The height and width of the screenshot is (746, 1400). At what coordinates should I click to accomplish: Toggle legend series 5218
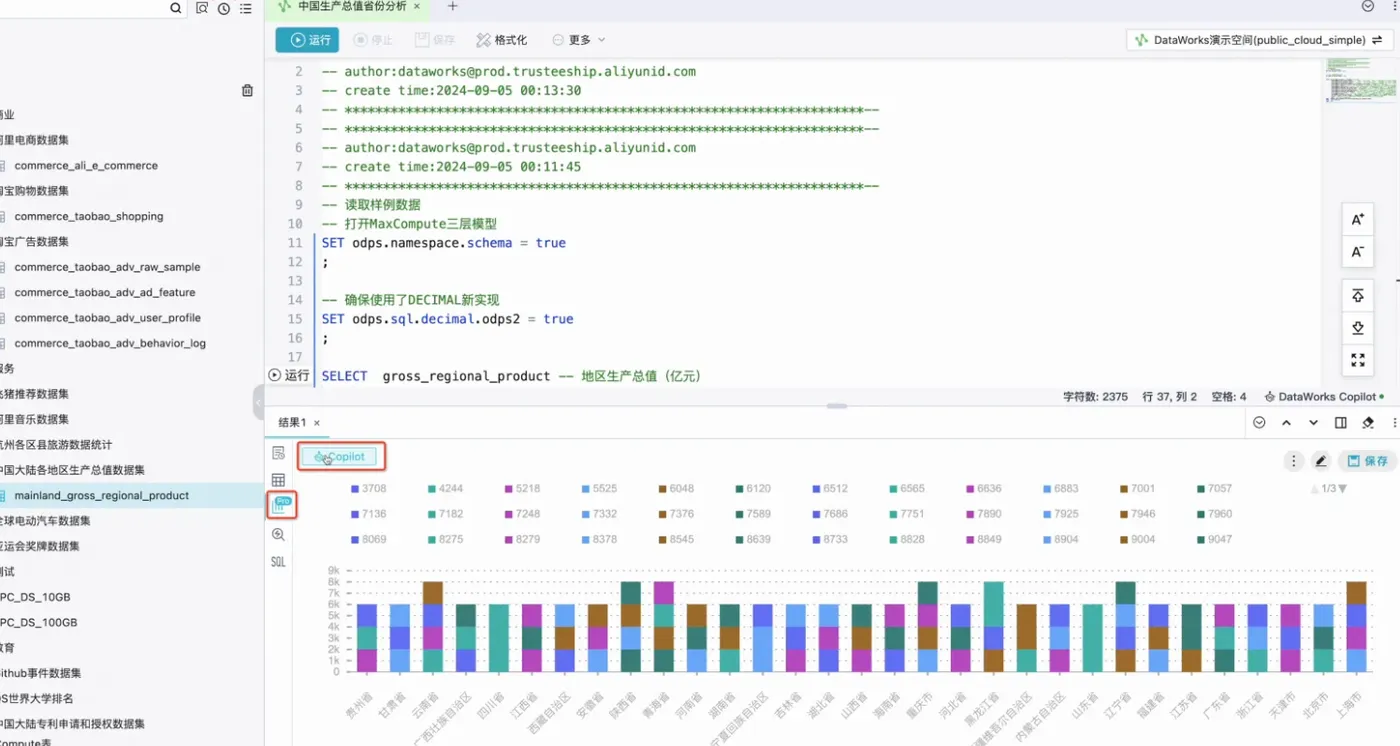(x=521, y=489)
